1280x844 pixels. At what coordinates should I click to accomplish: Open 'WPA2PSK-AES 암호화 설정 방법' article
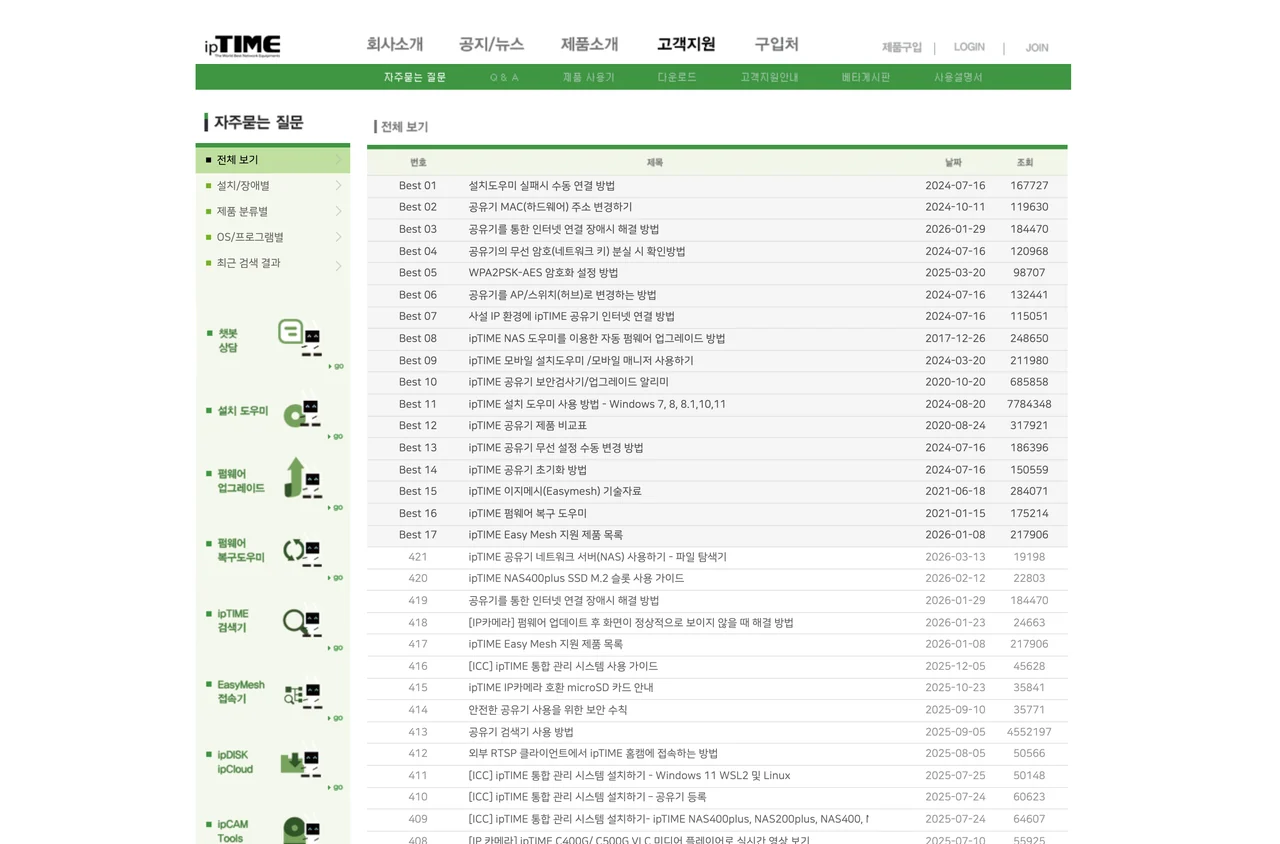(543, 273)
